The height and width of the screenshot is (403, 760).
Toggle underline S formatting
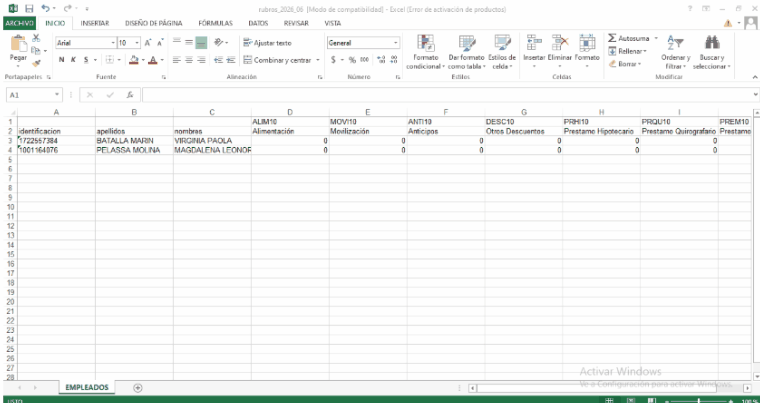tap(84, 60)
